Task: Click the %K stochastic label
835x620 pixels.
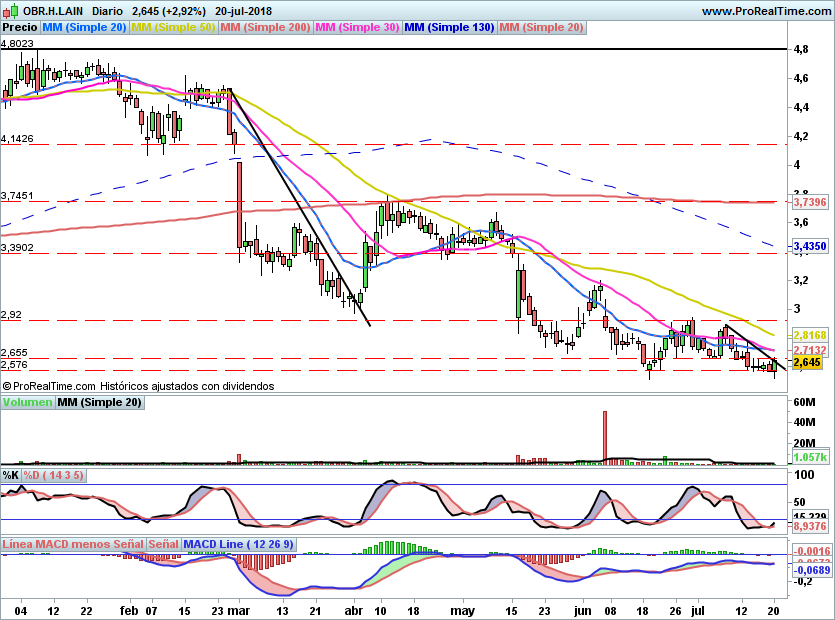Action: [x=11, y=475]
